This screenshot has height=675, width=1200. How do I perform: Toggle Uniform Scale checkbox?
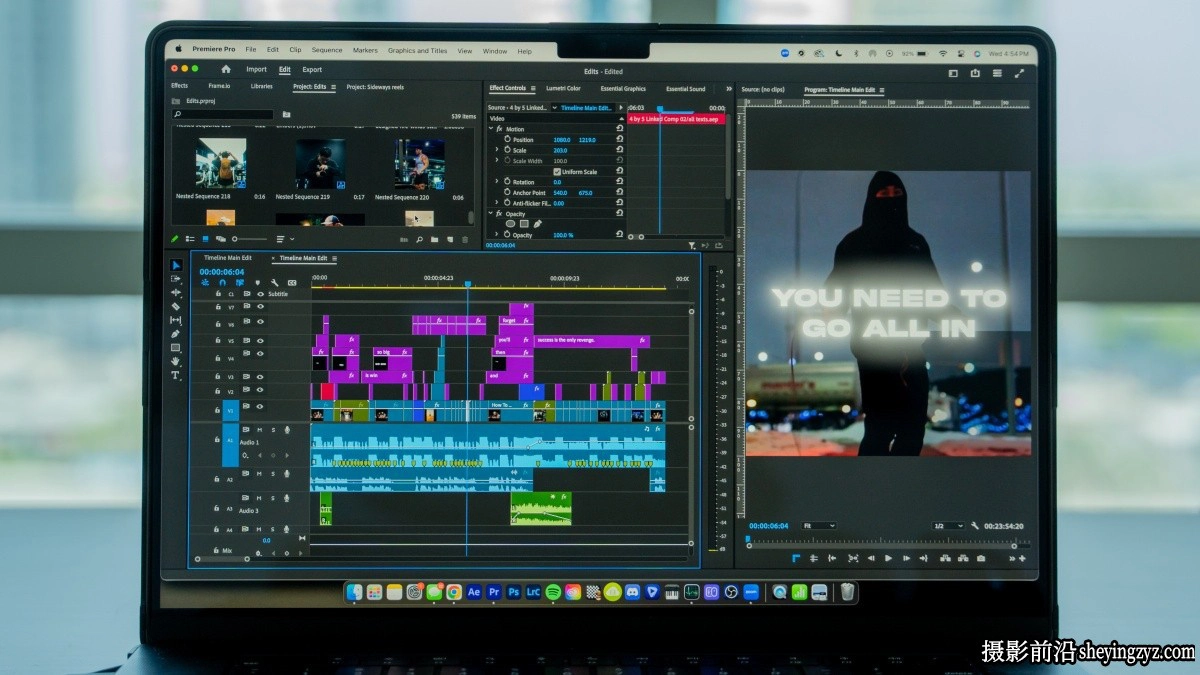click(557, 171)
